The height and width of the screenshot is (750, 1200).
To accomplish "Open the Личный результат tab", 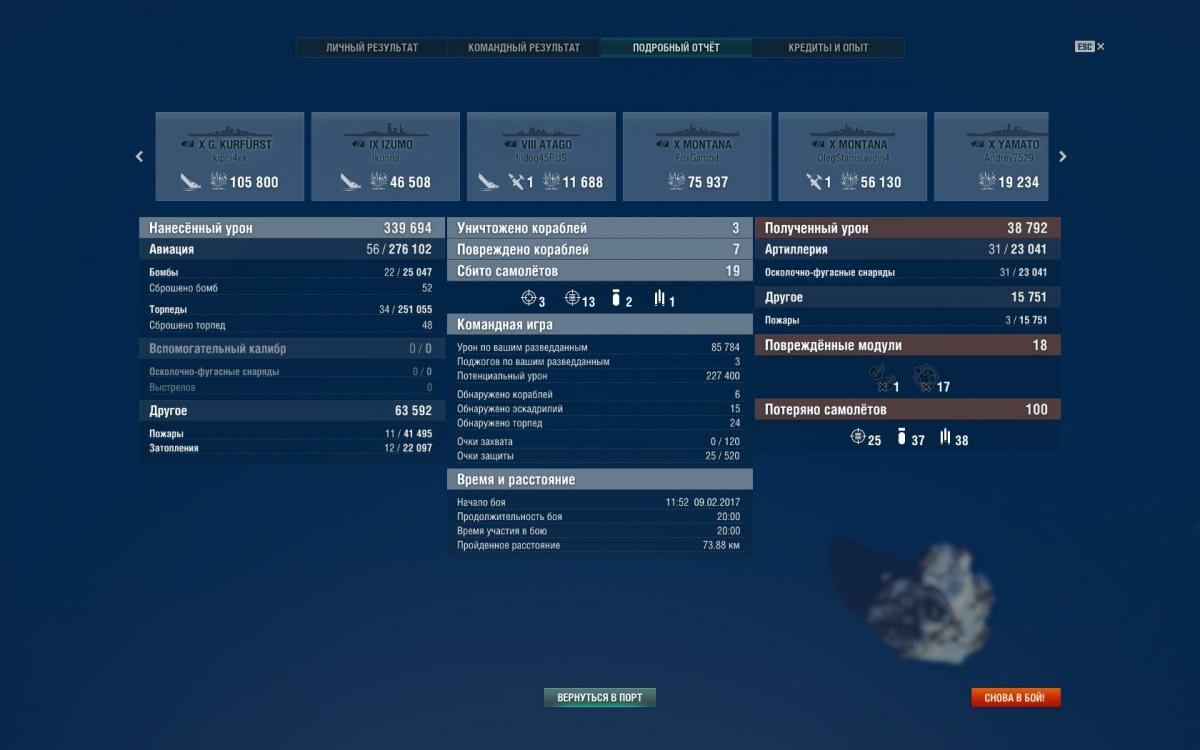I will (x=372, y=48).
